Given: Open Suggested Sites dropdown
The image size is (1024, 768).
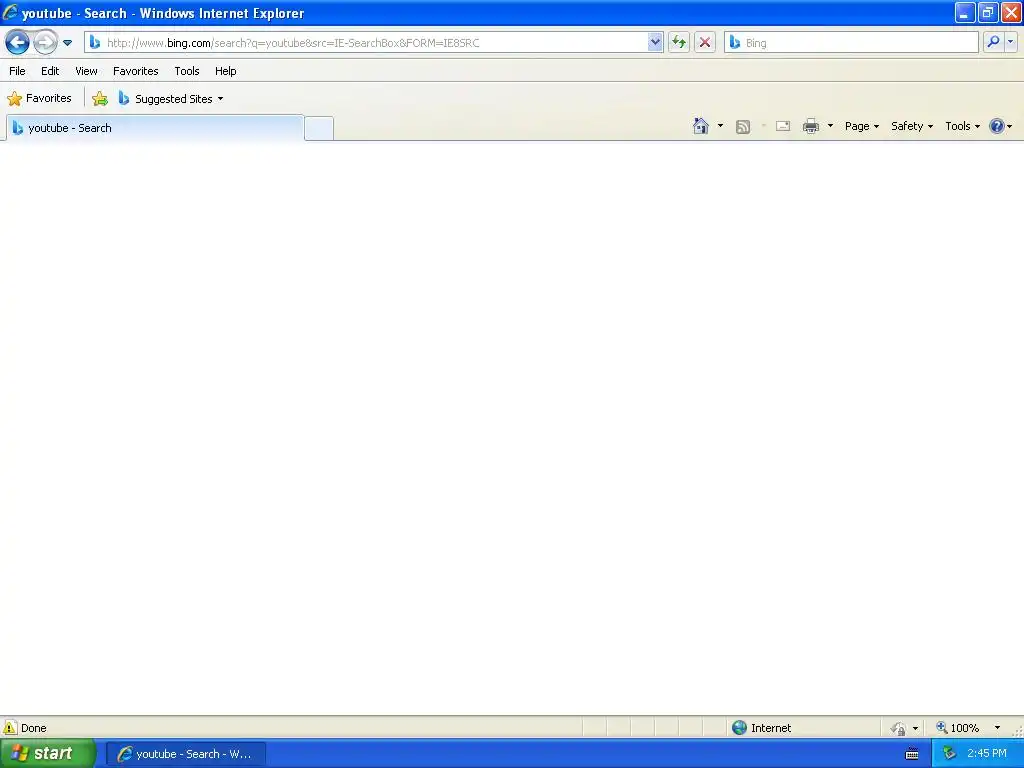Looking at the screenshot, I should (x=171, y=99).
